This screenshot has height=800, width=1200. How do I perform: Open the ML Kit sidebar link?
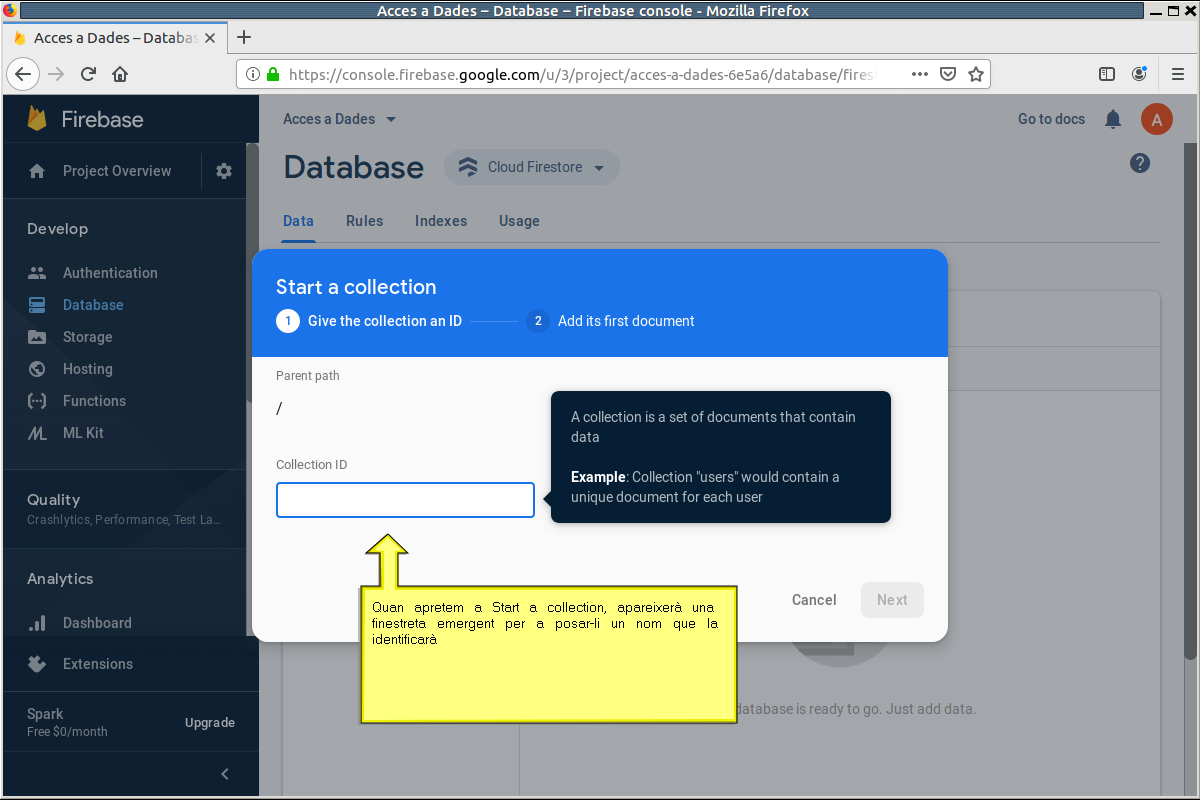83,433
